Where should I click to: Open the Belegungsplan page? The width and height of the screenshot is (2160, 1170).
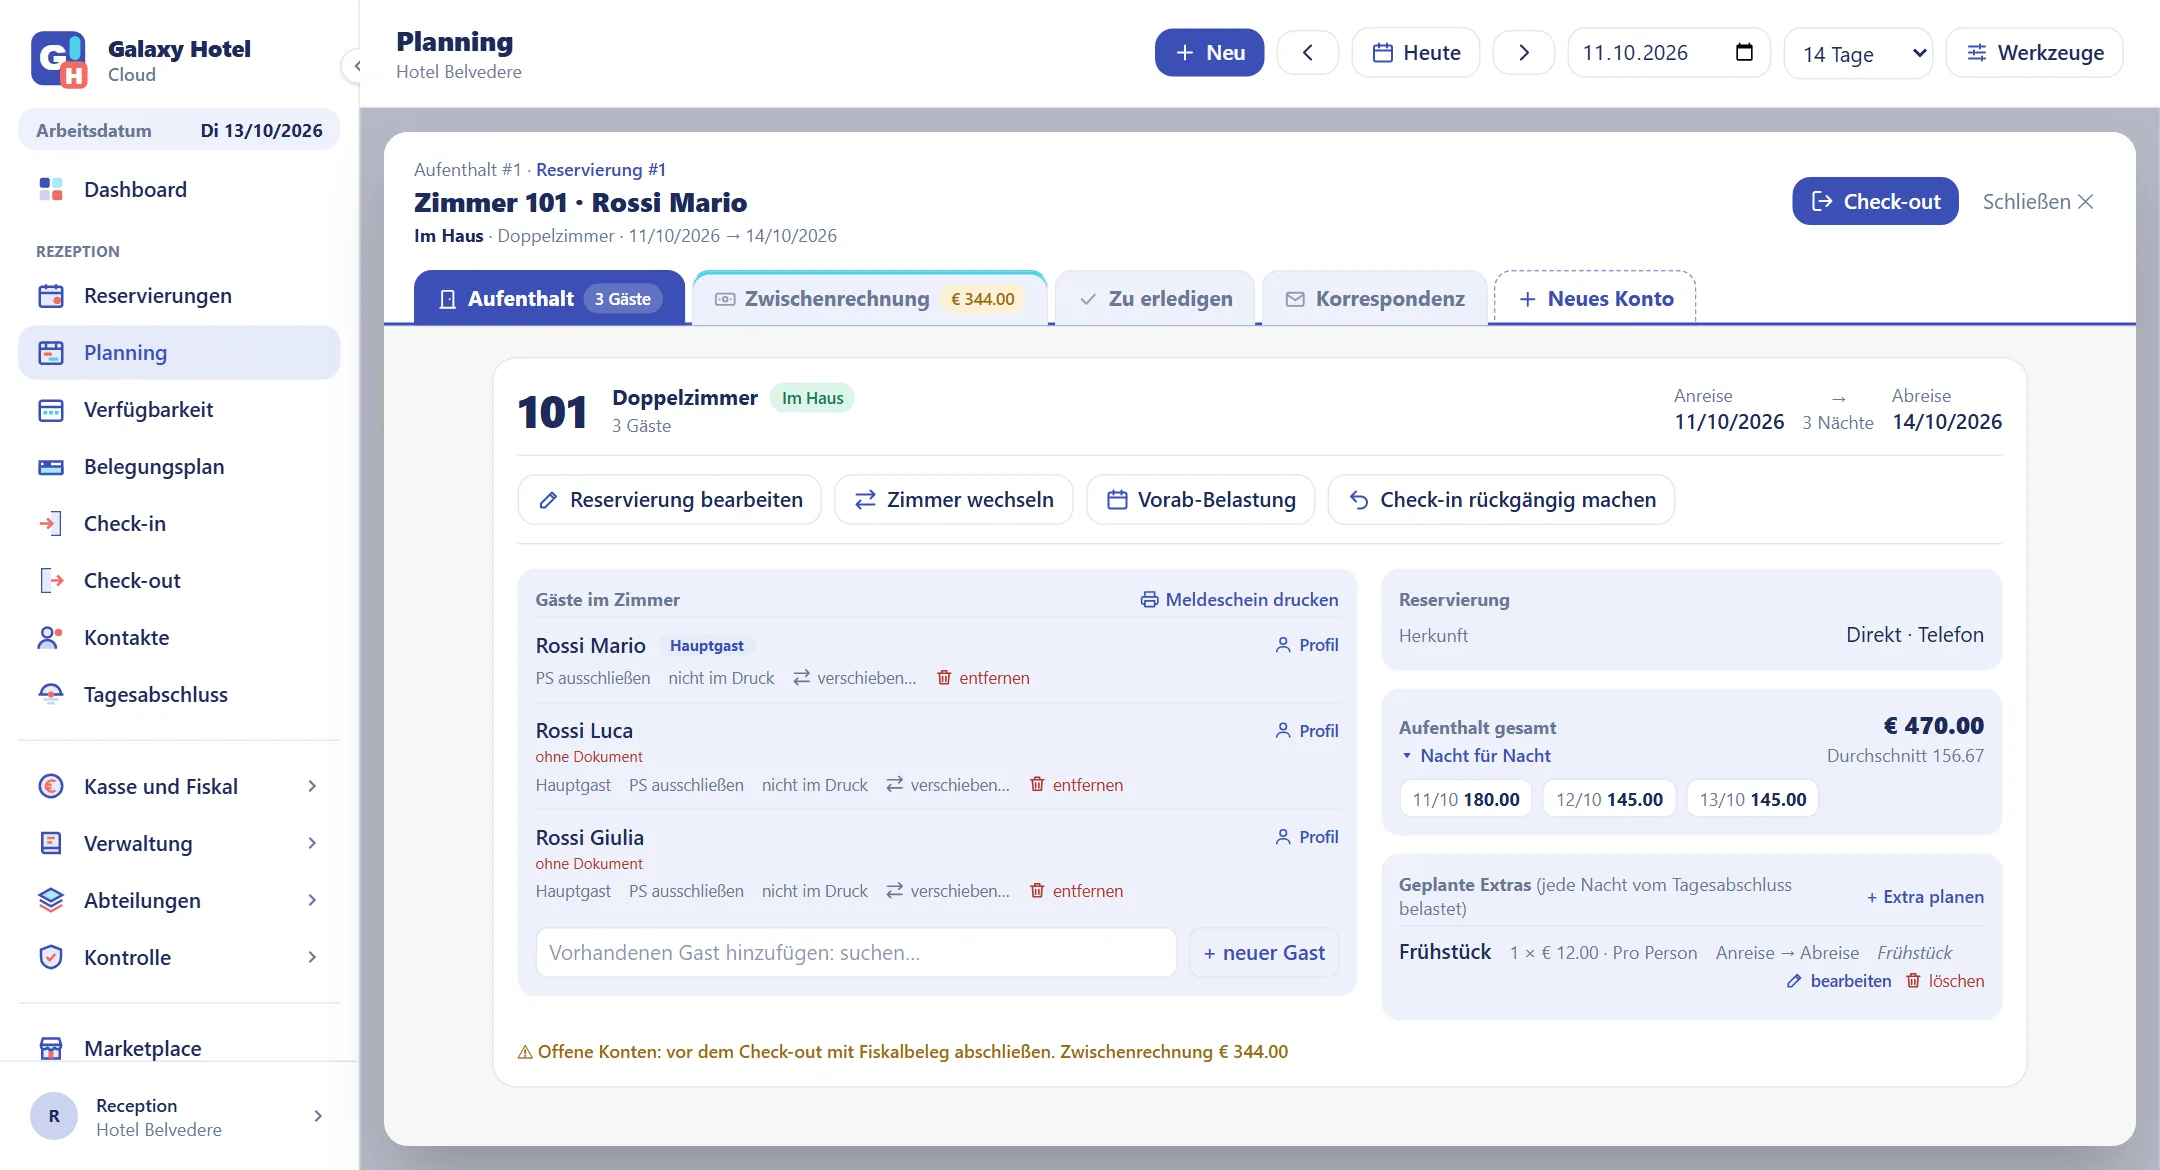179,467
